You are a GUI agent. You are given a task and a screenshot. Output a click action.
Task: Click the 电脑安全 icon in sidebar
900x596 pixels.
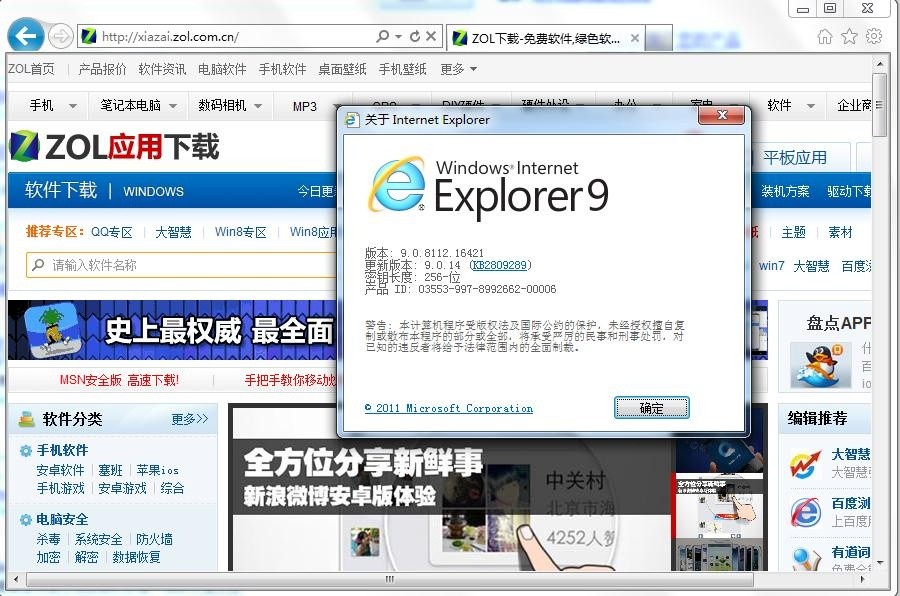click(x=26, y=519)
